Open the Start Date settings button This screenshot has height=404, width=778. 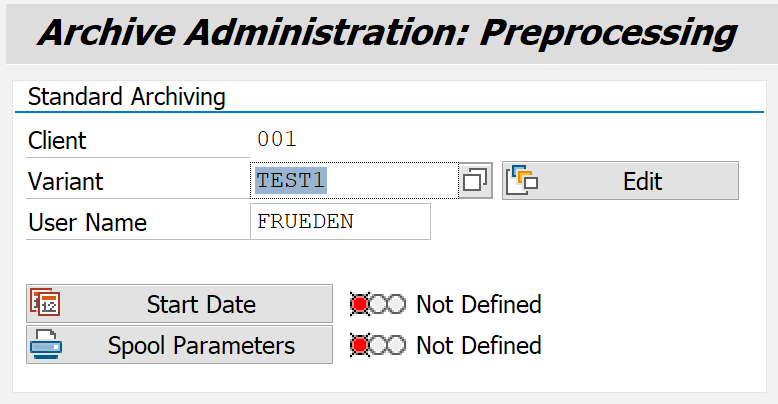[x=180, y=304]
